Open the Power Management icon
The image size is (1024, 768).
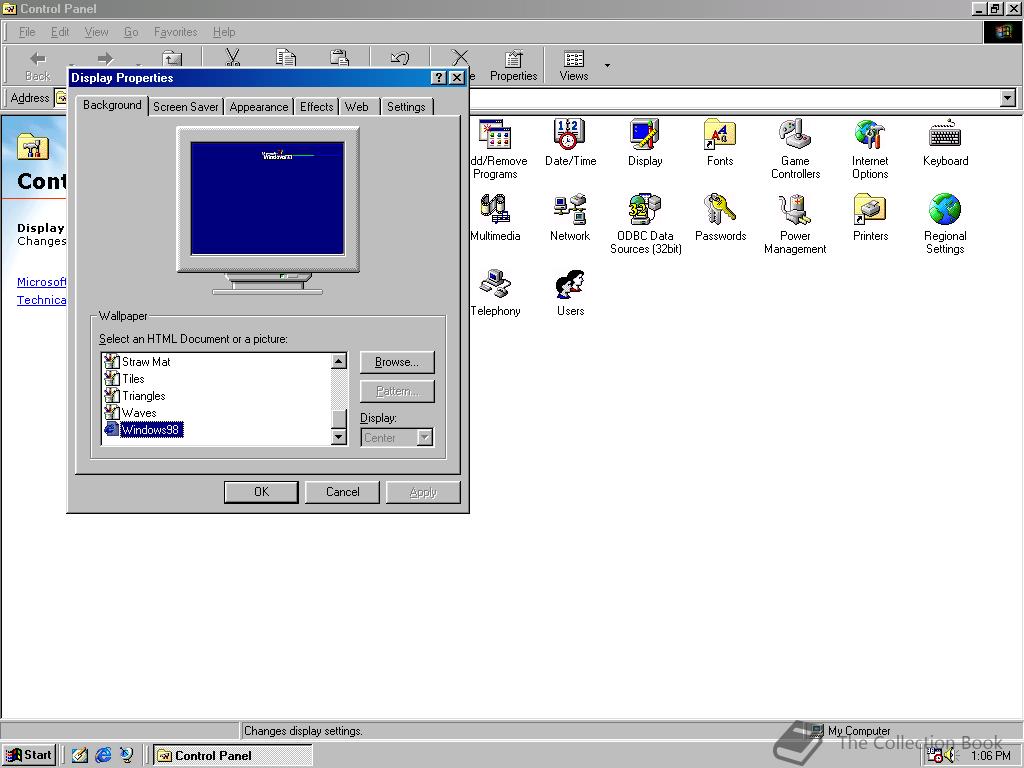[795, 224]
